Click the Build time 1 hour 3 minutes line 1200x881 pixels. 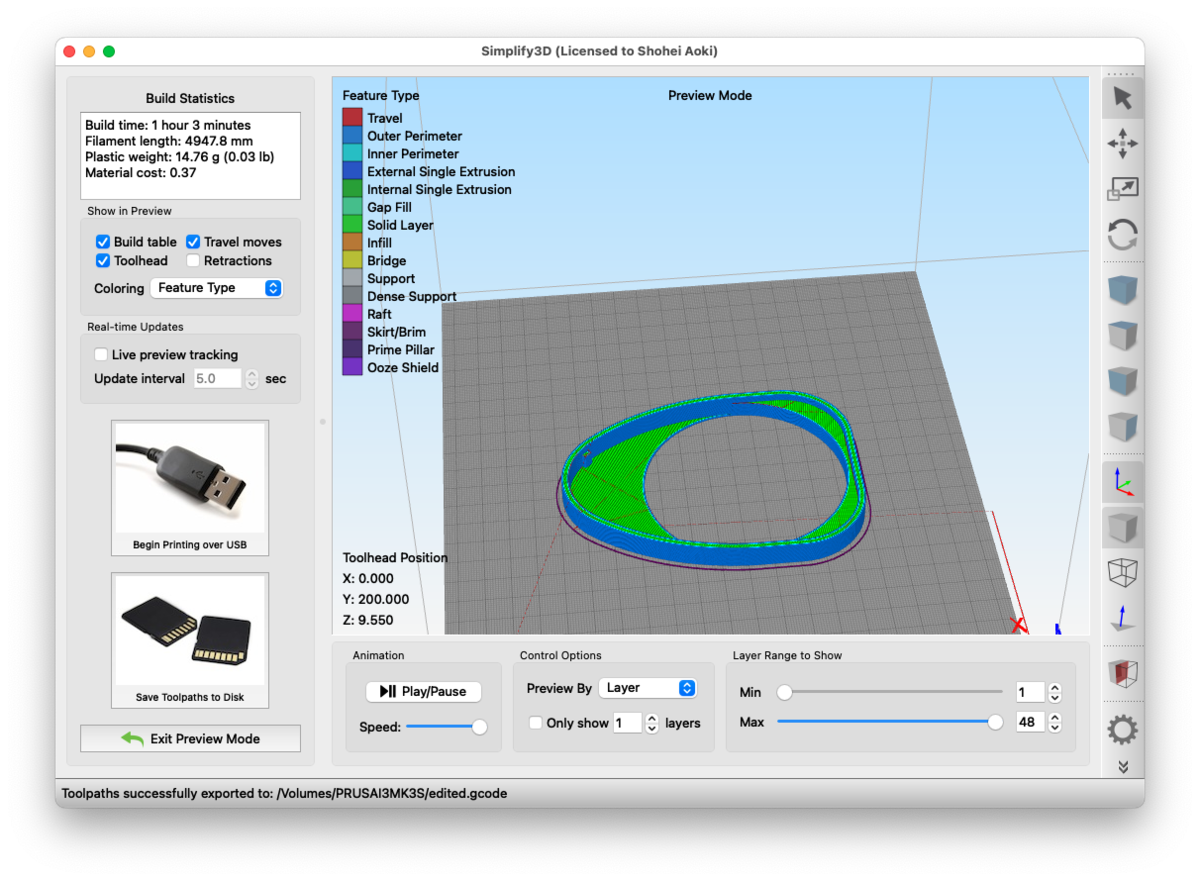coord(168,125)
